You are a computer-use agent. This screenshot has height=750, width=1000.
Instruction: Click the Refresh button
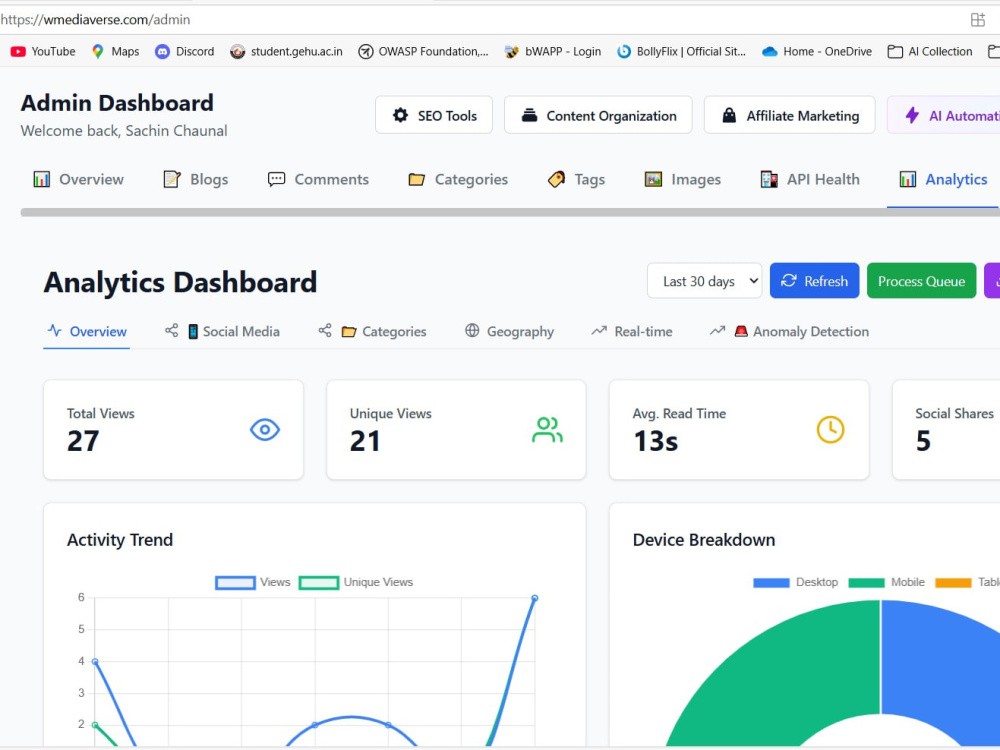[814, 281]
